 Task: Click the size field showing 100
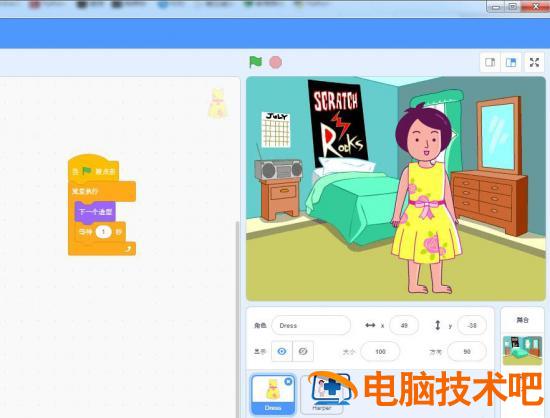[380, 351]
